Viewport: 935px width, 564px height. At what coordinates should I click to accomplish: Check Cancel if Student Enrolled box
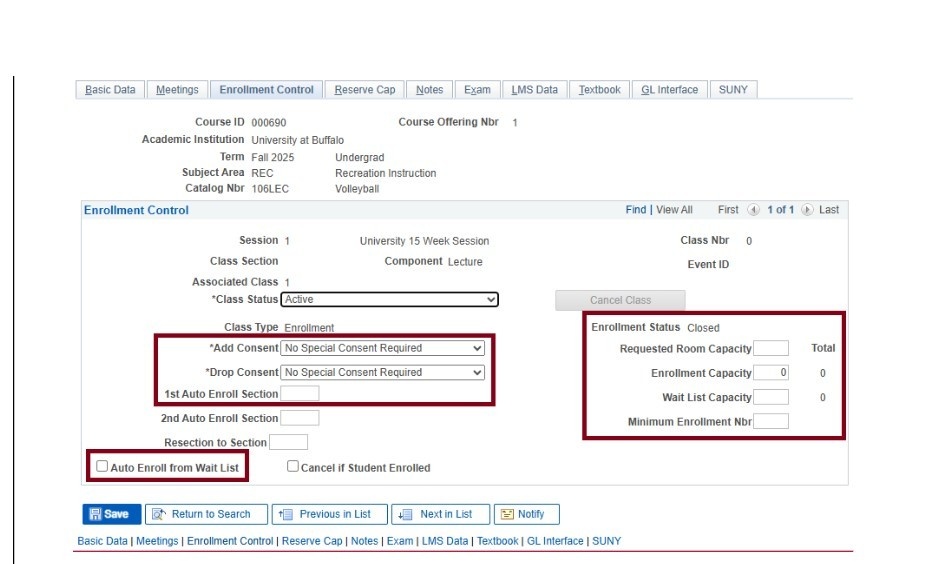pyautogui.click(x=293, y=466)
